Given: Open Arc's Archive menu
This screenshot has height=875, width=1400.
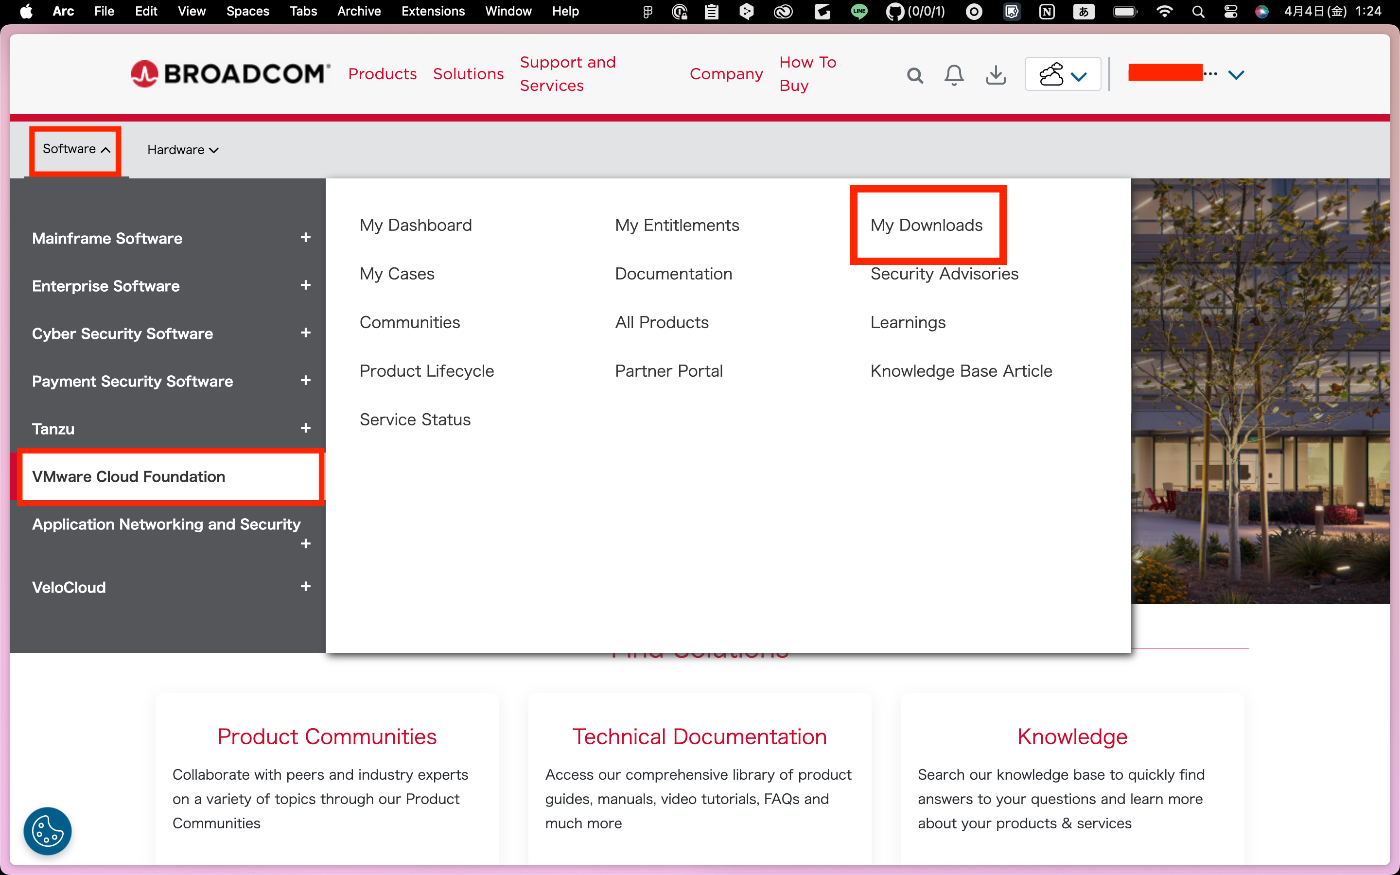Looking at the screenshot, I should coord(359,11).
